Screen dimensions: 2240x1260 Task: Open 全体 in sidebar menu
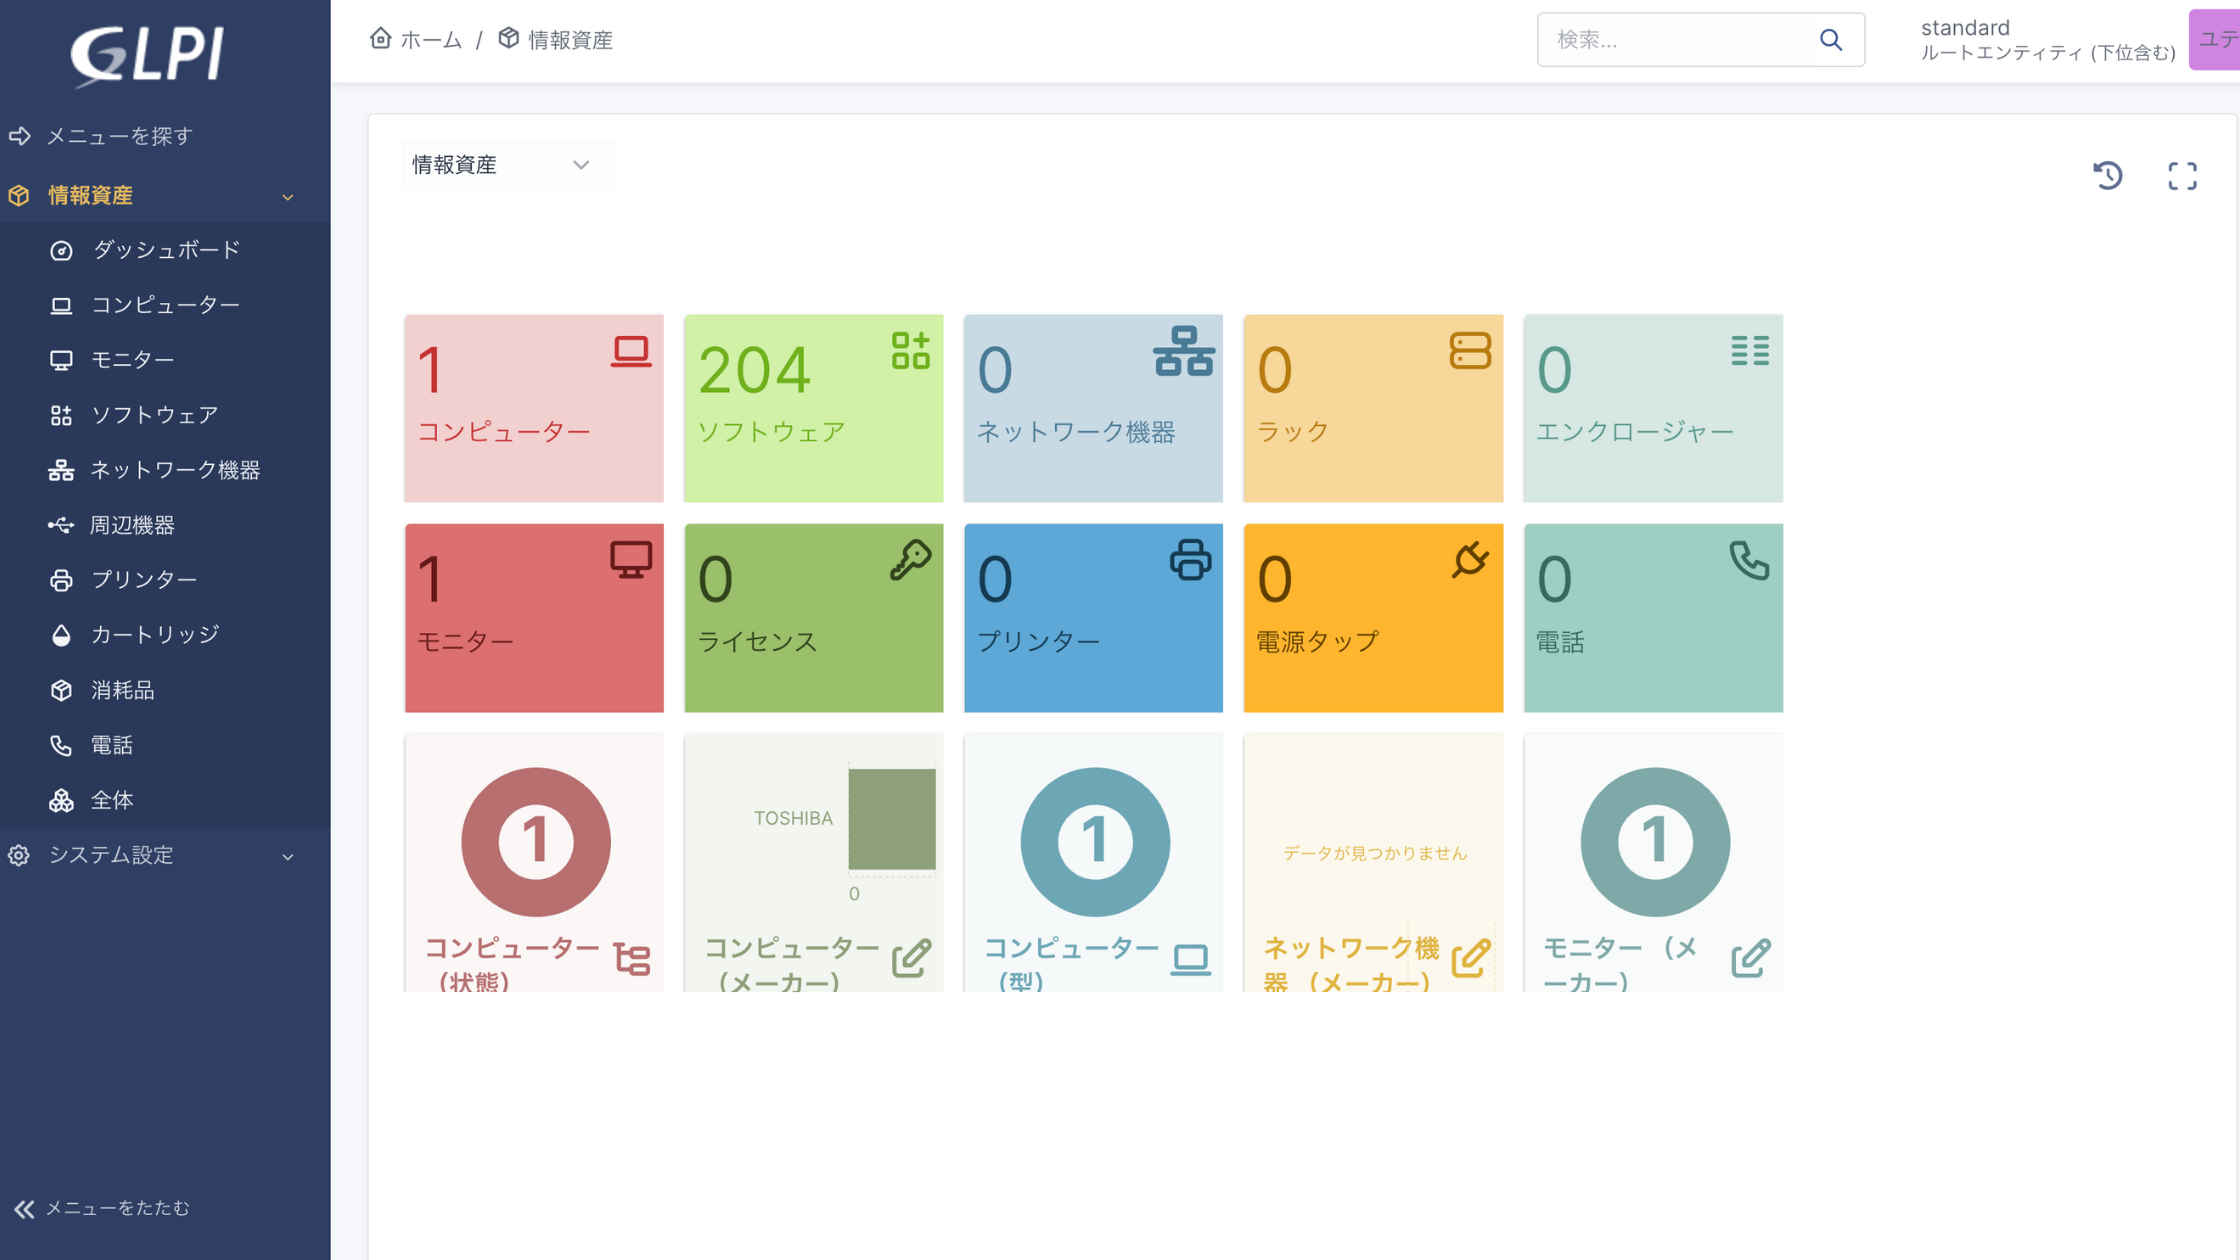pos(166,800)
